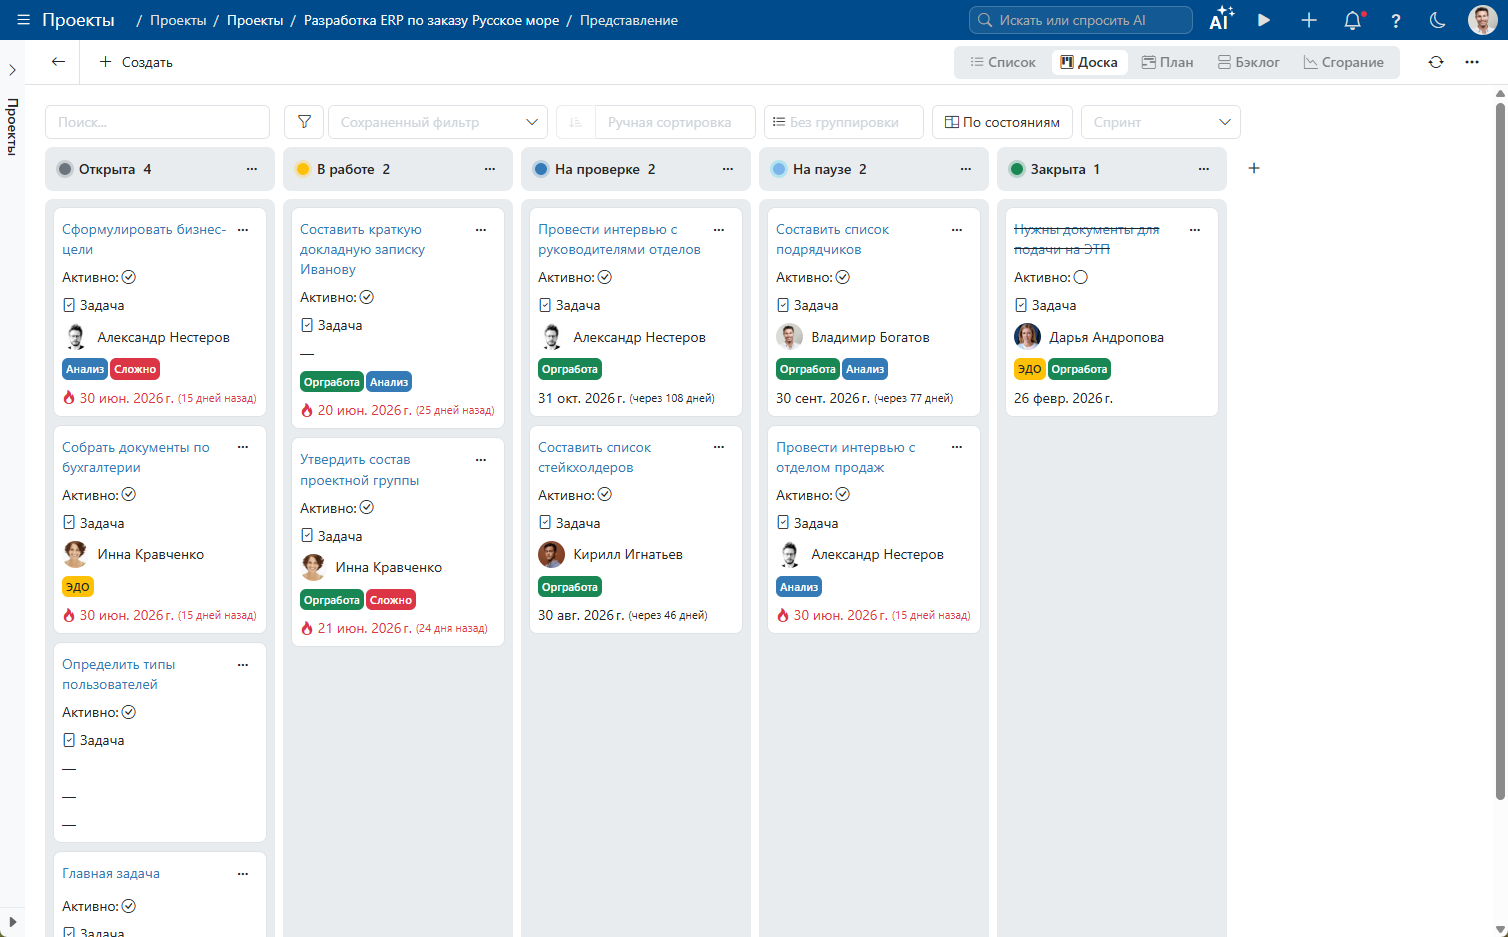Click Анализ tag on Провести интервью с отделом продаж

pyautogui.click(x=799, y=587)
